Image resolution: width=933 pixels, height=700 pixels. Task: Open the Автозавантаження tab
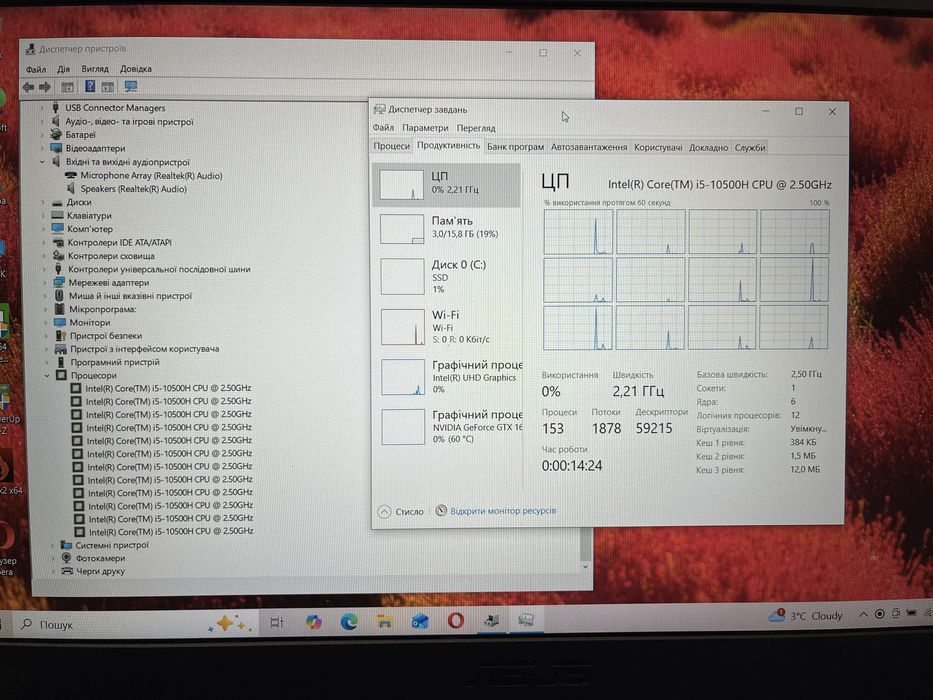[x=588, y=146]
